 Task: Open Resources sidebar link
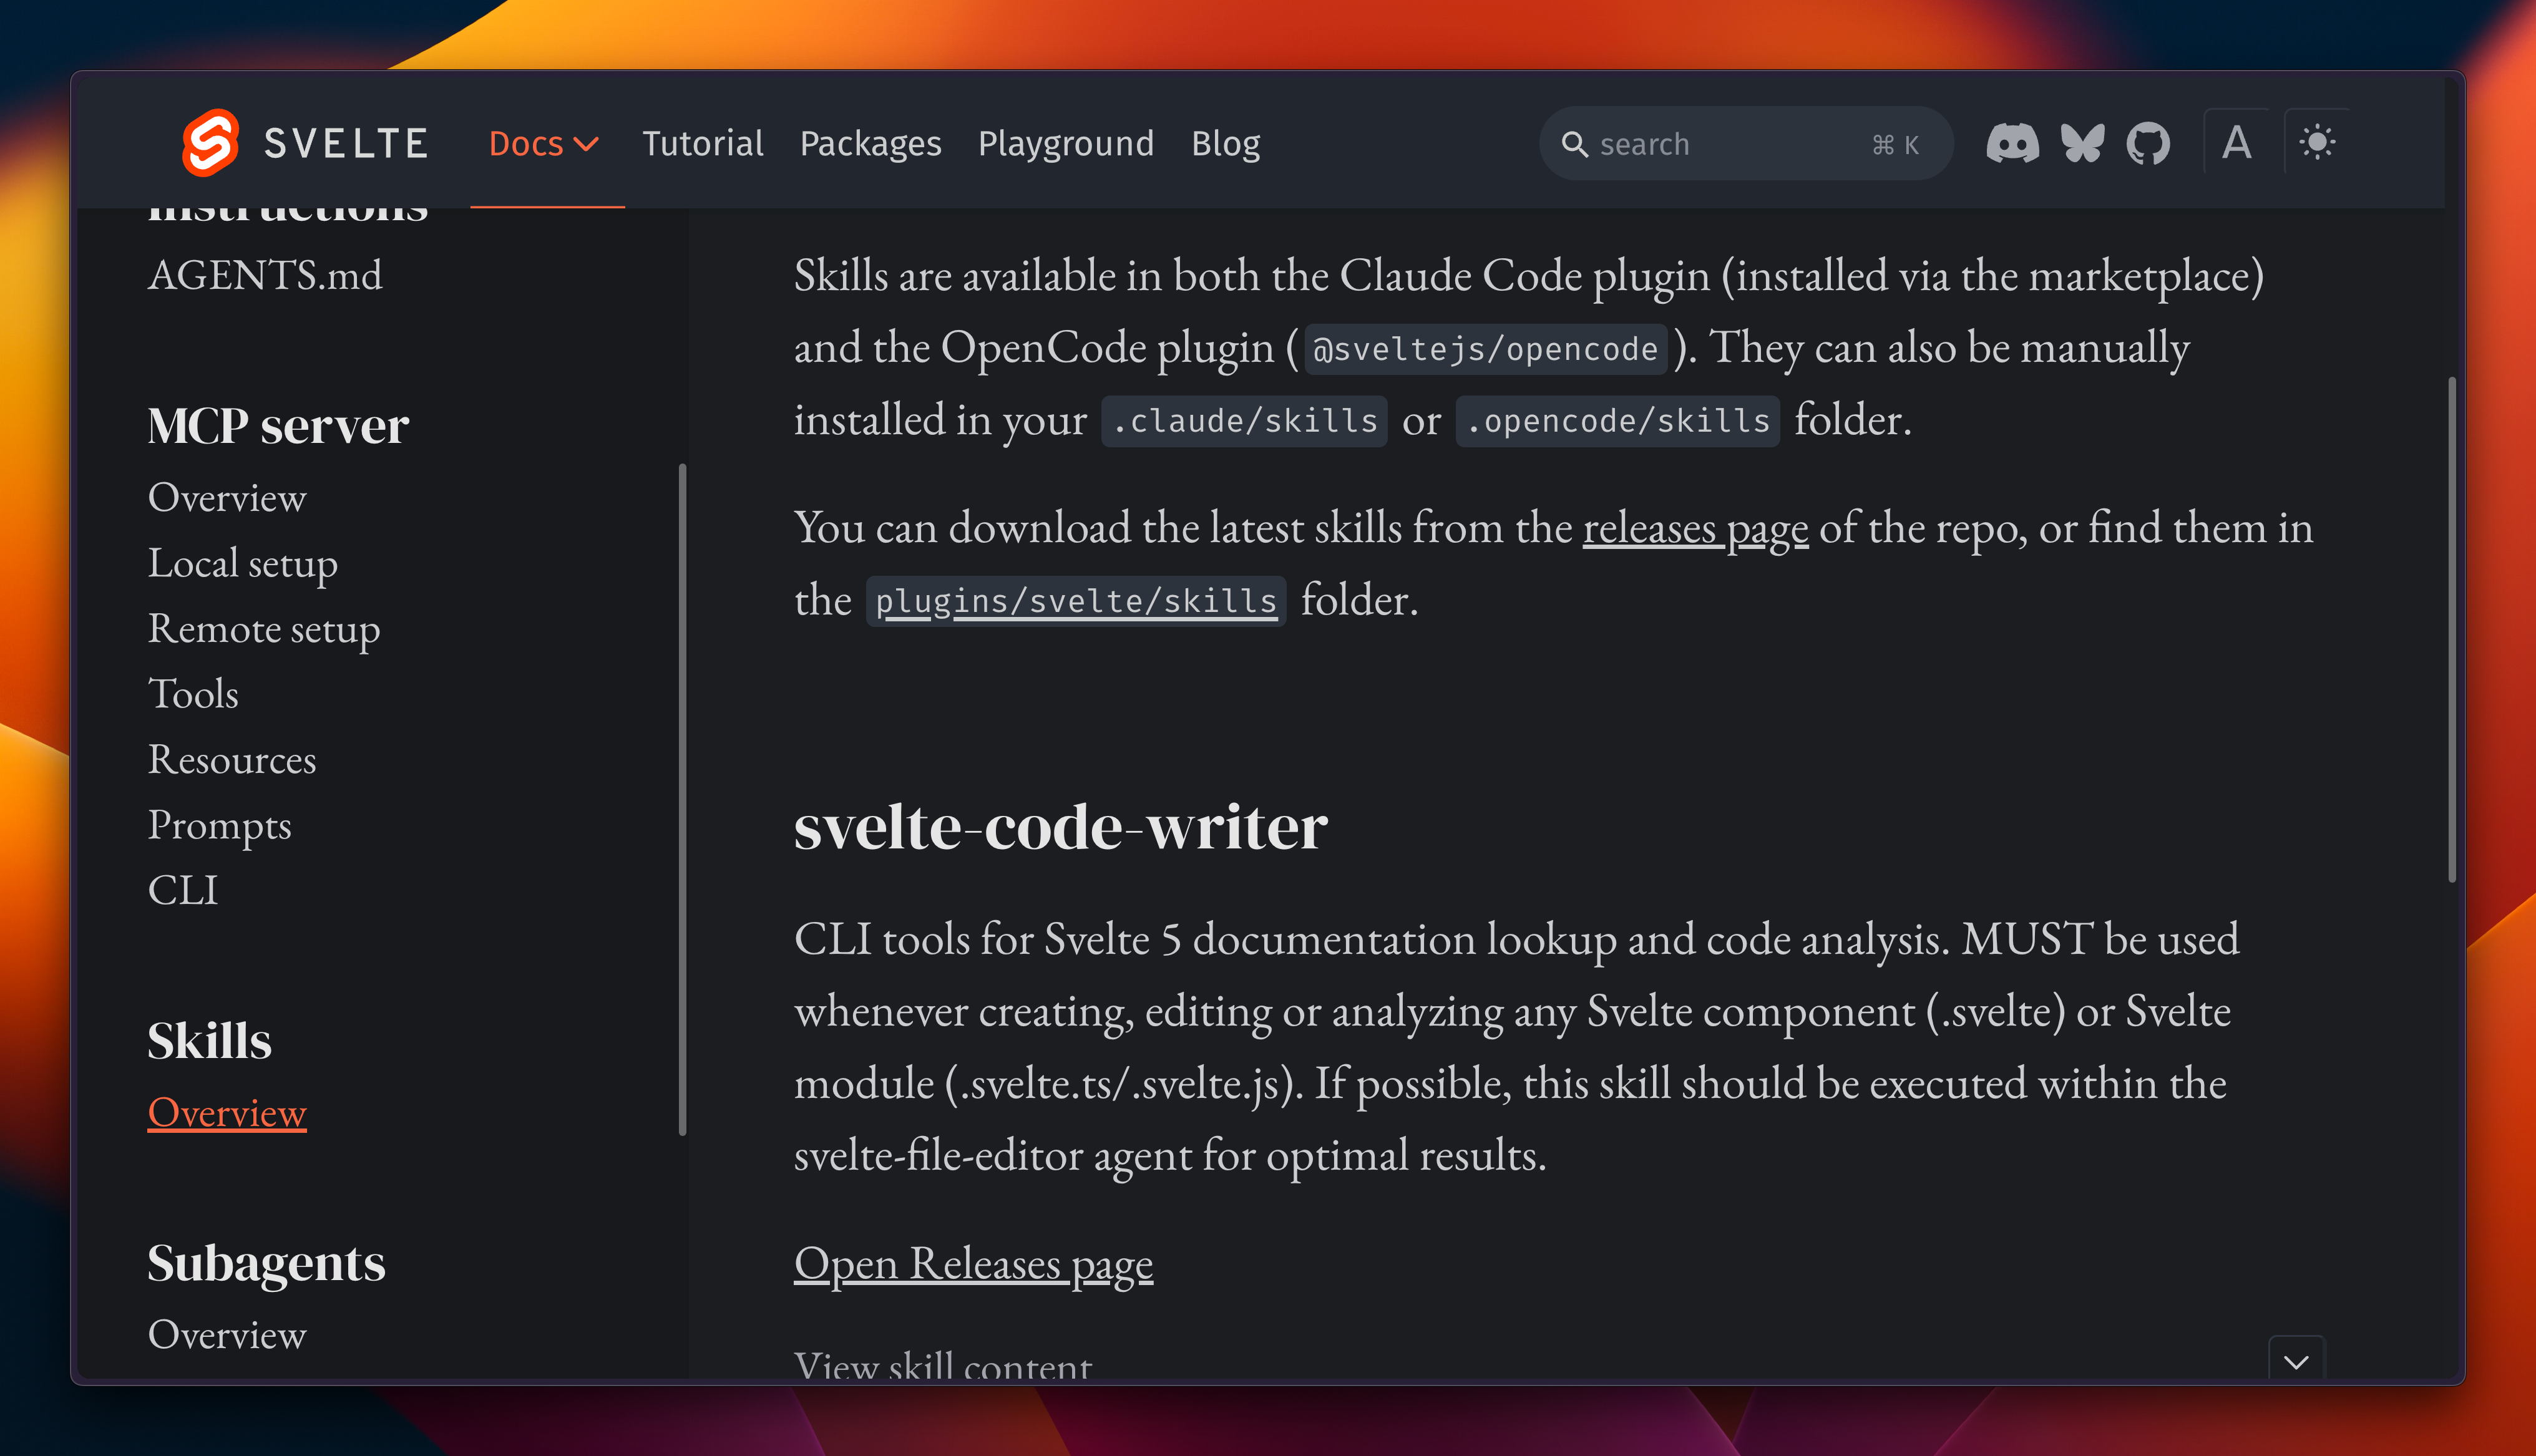tap(232, 759)
